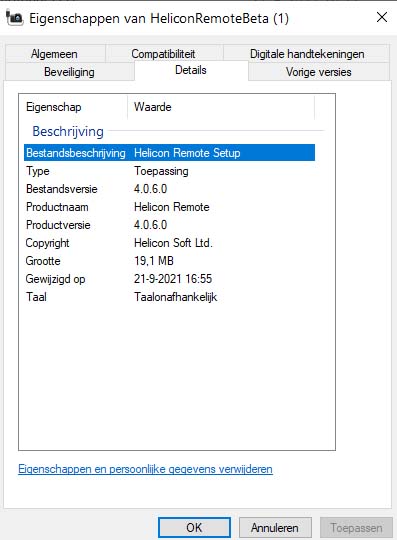Click the Helicon Remote Setup value
This screenshot has height=540, width=397.
[187, 153]
